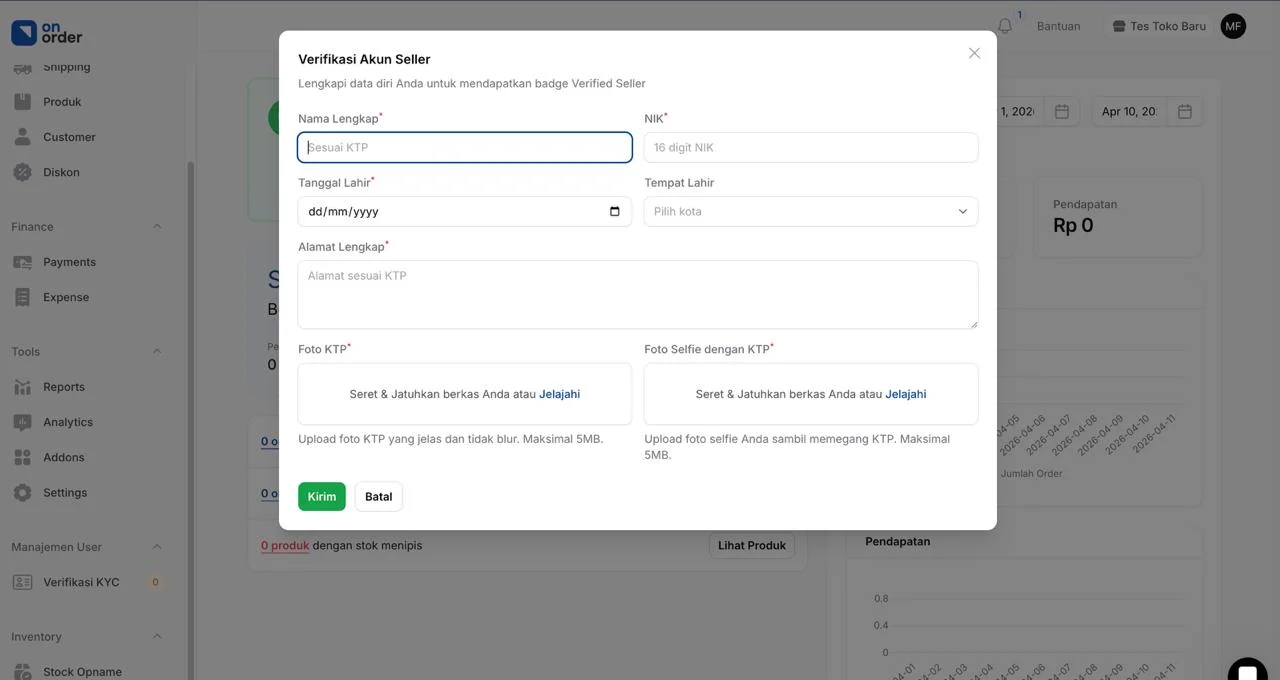Viewport: 1280px width, 680px height.
Task: Click the Foto Selfie dengan KTP drop zone
Action: (811, 394)
